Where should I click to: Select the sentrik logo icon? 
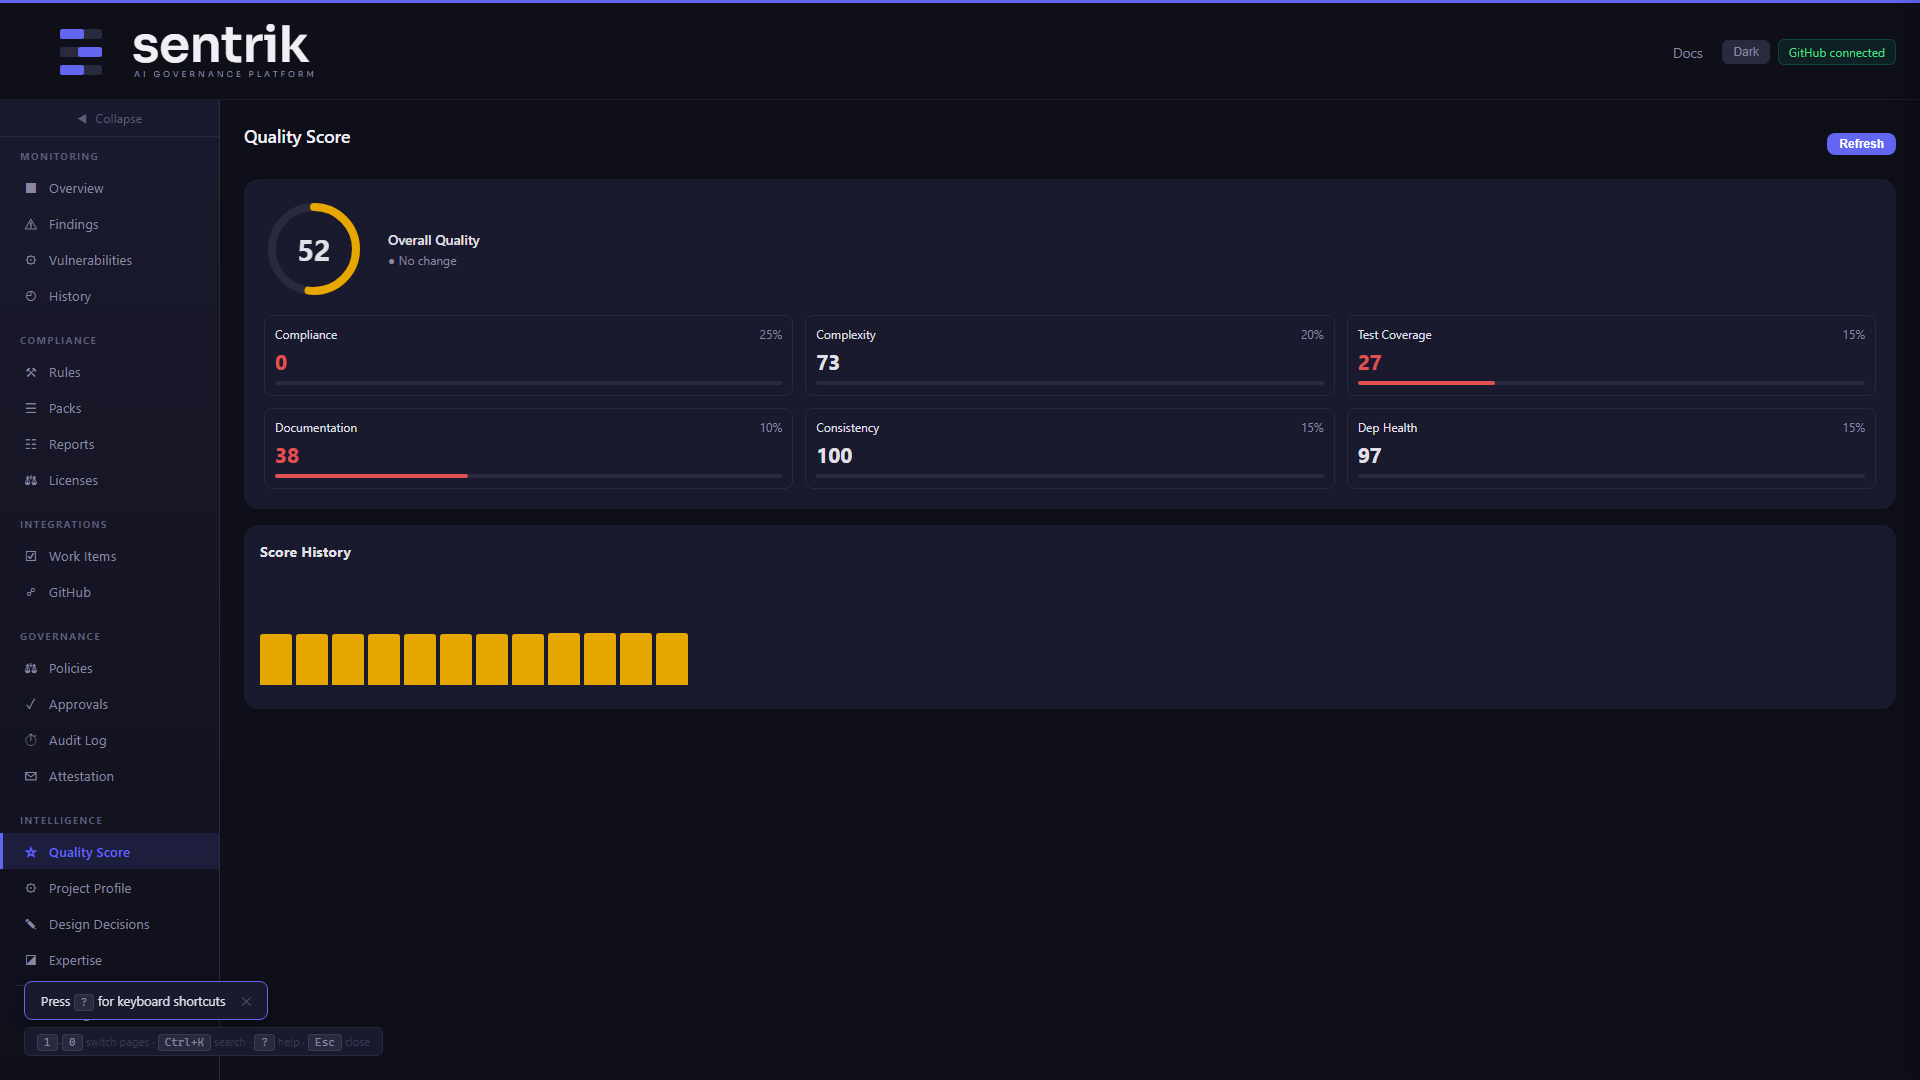click(80, 51)
